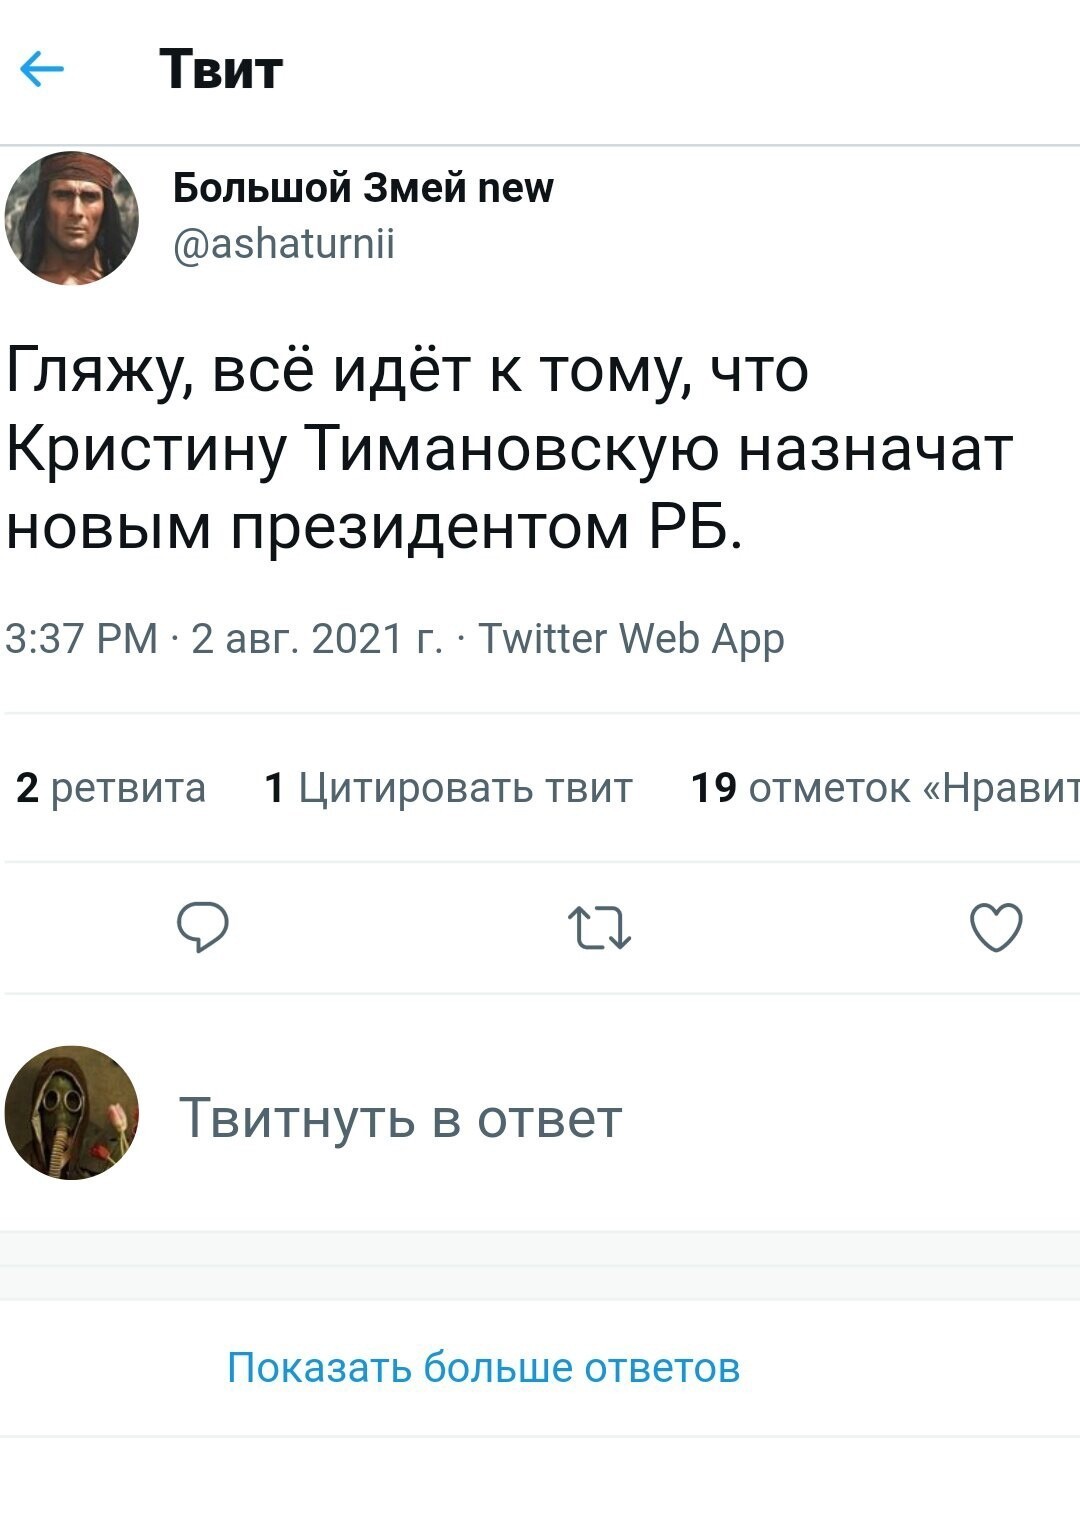The width and height of the screenshot is (1080, 1536).
Task: Open the 3:37 PM · 2 авг. 2021 timestamp
Action: (x=224, y=638)
